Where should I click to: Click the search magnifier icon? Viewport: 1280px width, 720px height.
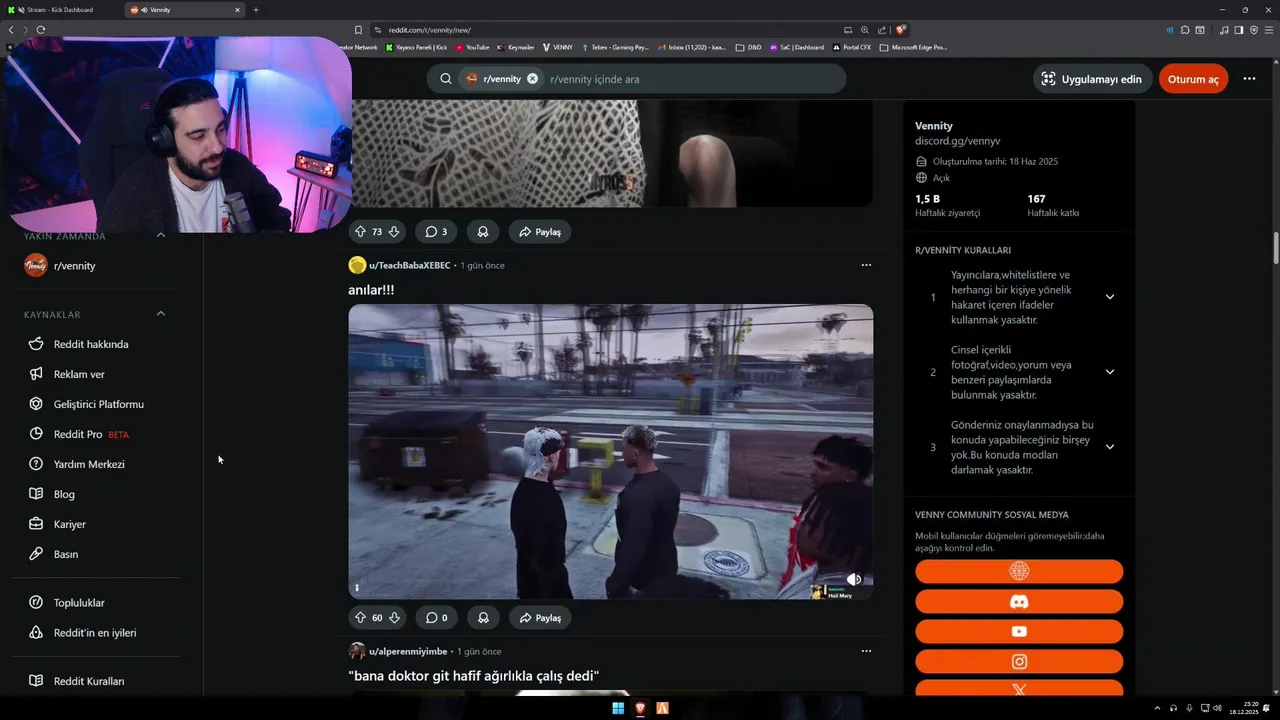pyautogui.click(x=446, y=79)
